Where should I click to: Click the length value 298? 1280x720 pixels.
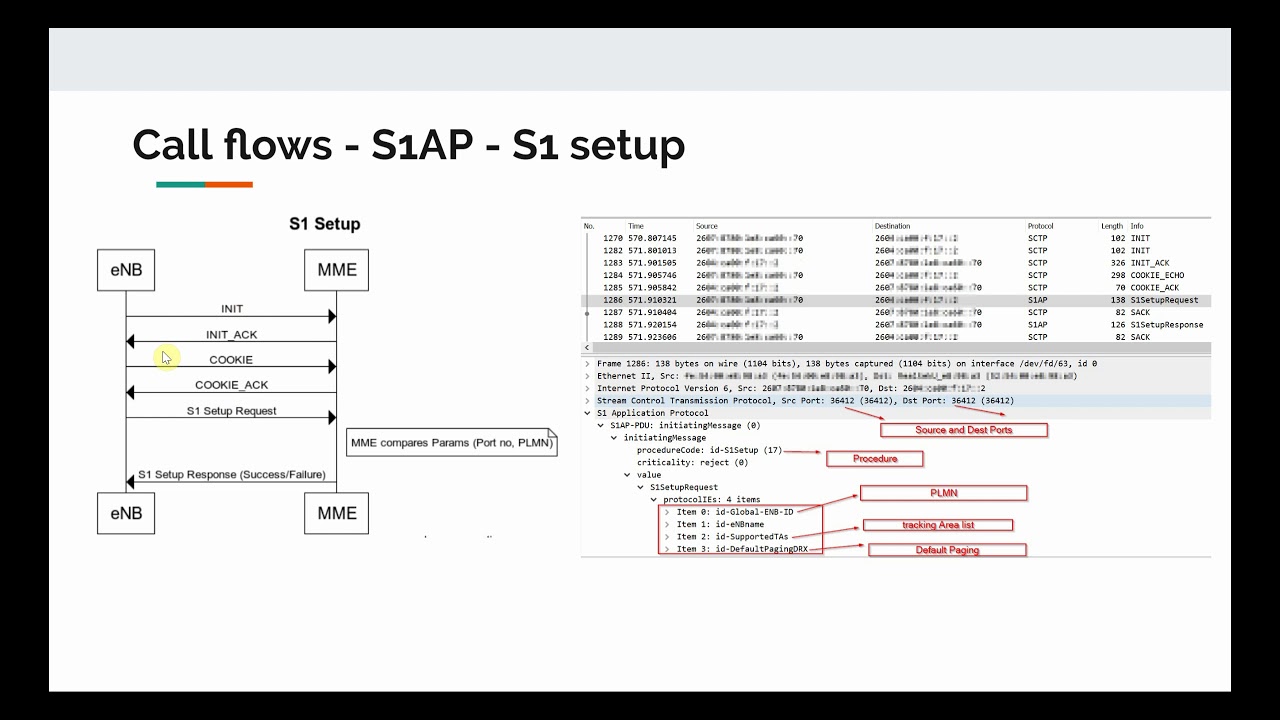click(x=1118, y=275)
